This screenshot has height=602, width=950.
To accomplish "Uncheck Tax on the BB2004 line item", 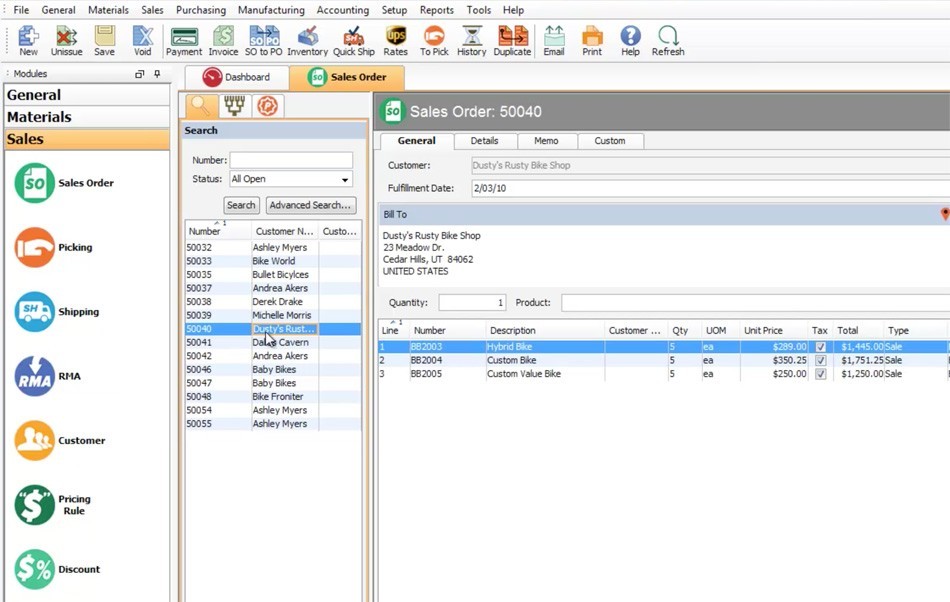I will click(820, 360).
